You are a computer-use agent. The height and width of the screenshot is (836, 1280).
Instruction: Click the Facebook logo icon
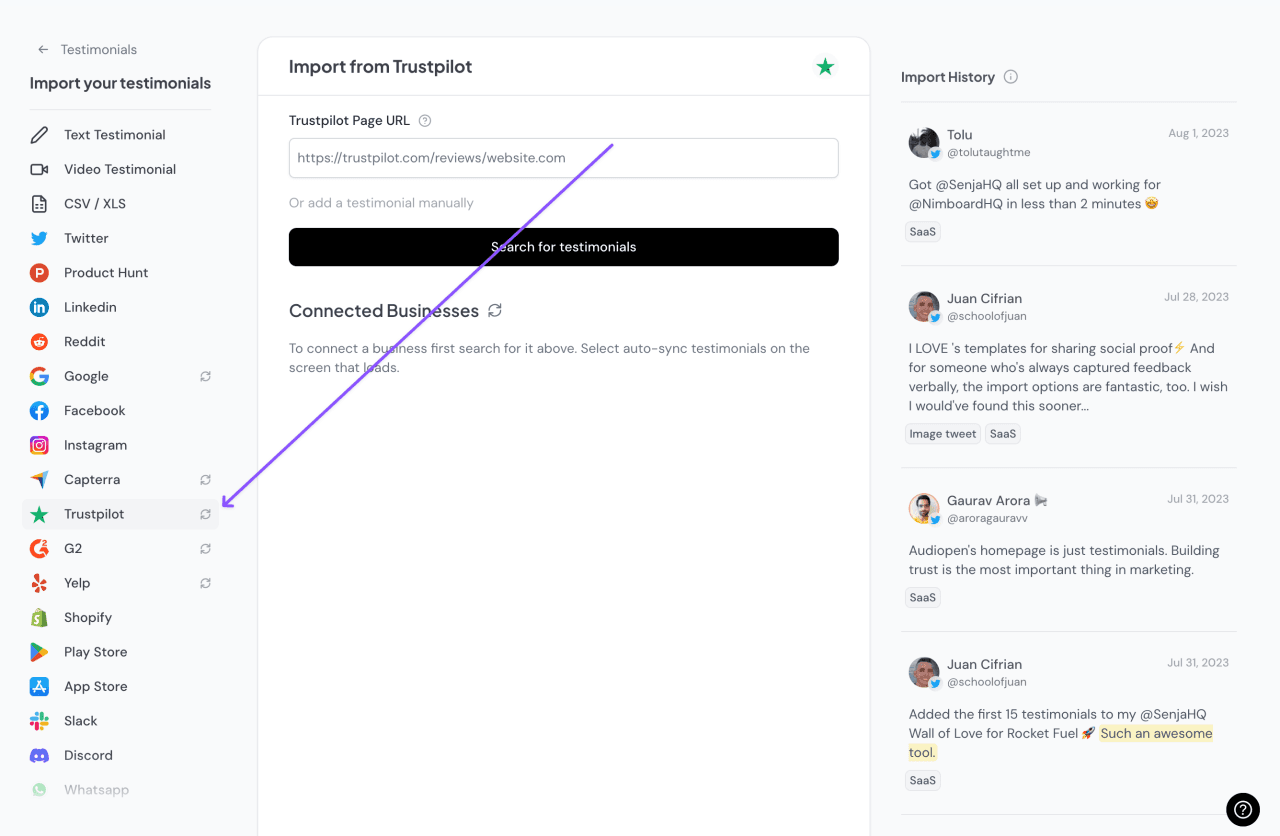pyautogui.click(x=39, y=411)
